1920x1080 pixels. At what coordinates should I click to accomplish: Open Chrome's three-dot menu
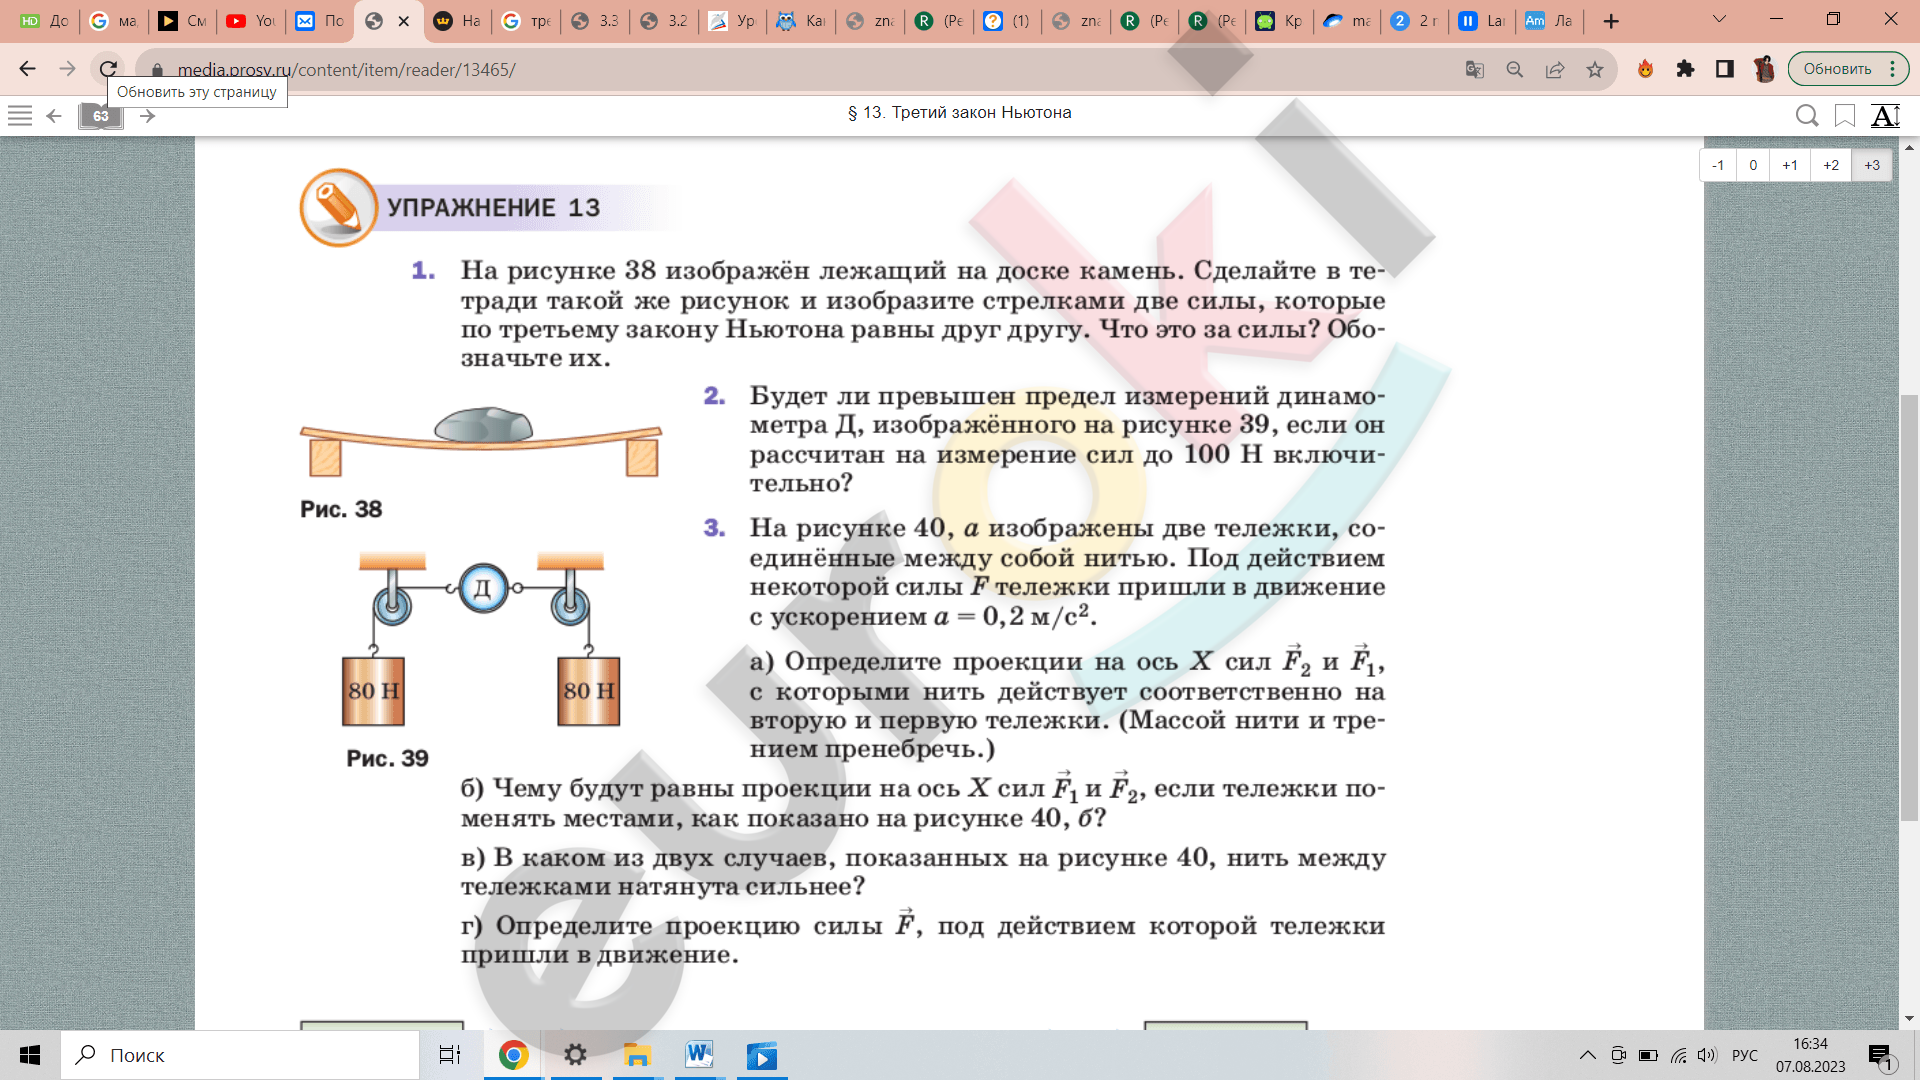(x=1893, y=69)
